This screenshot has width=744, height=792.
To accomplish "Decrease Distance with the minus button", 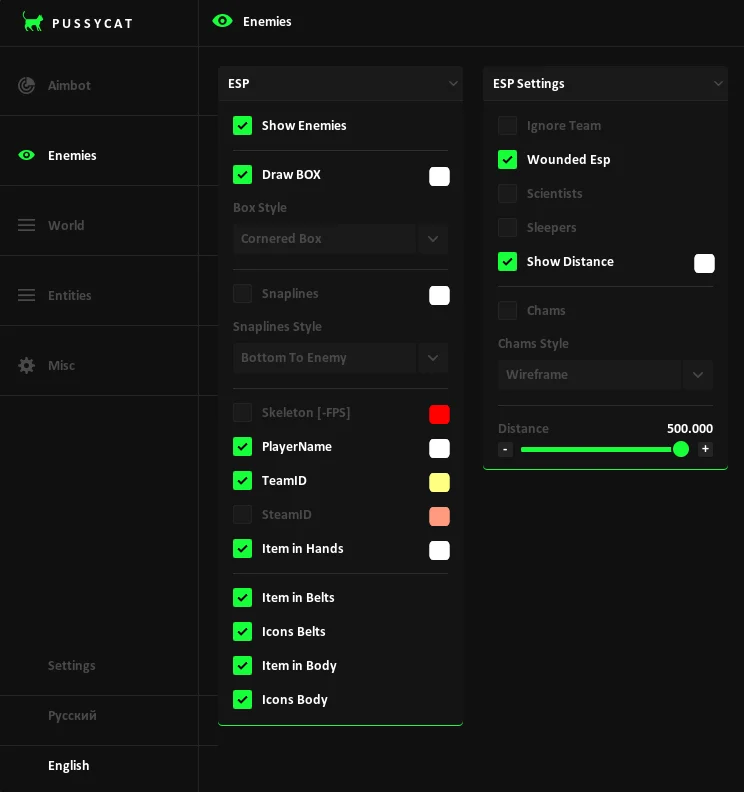I will (x=505, y=449).
